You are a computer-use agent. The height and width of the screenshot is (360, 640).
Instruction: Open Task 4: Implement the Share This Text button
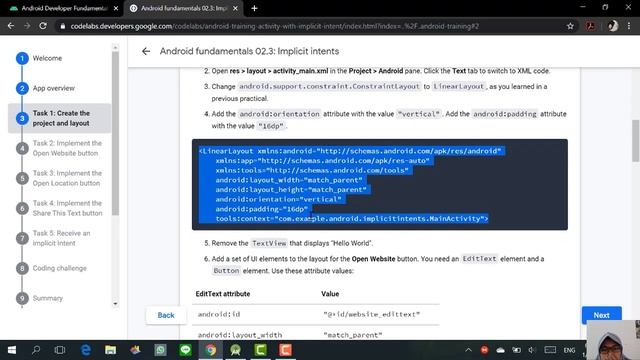click(67, 208)
